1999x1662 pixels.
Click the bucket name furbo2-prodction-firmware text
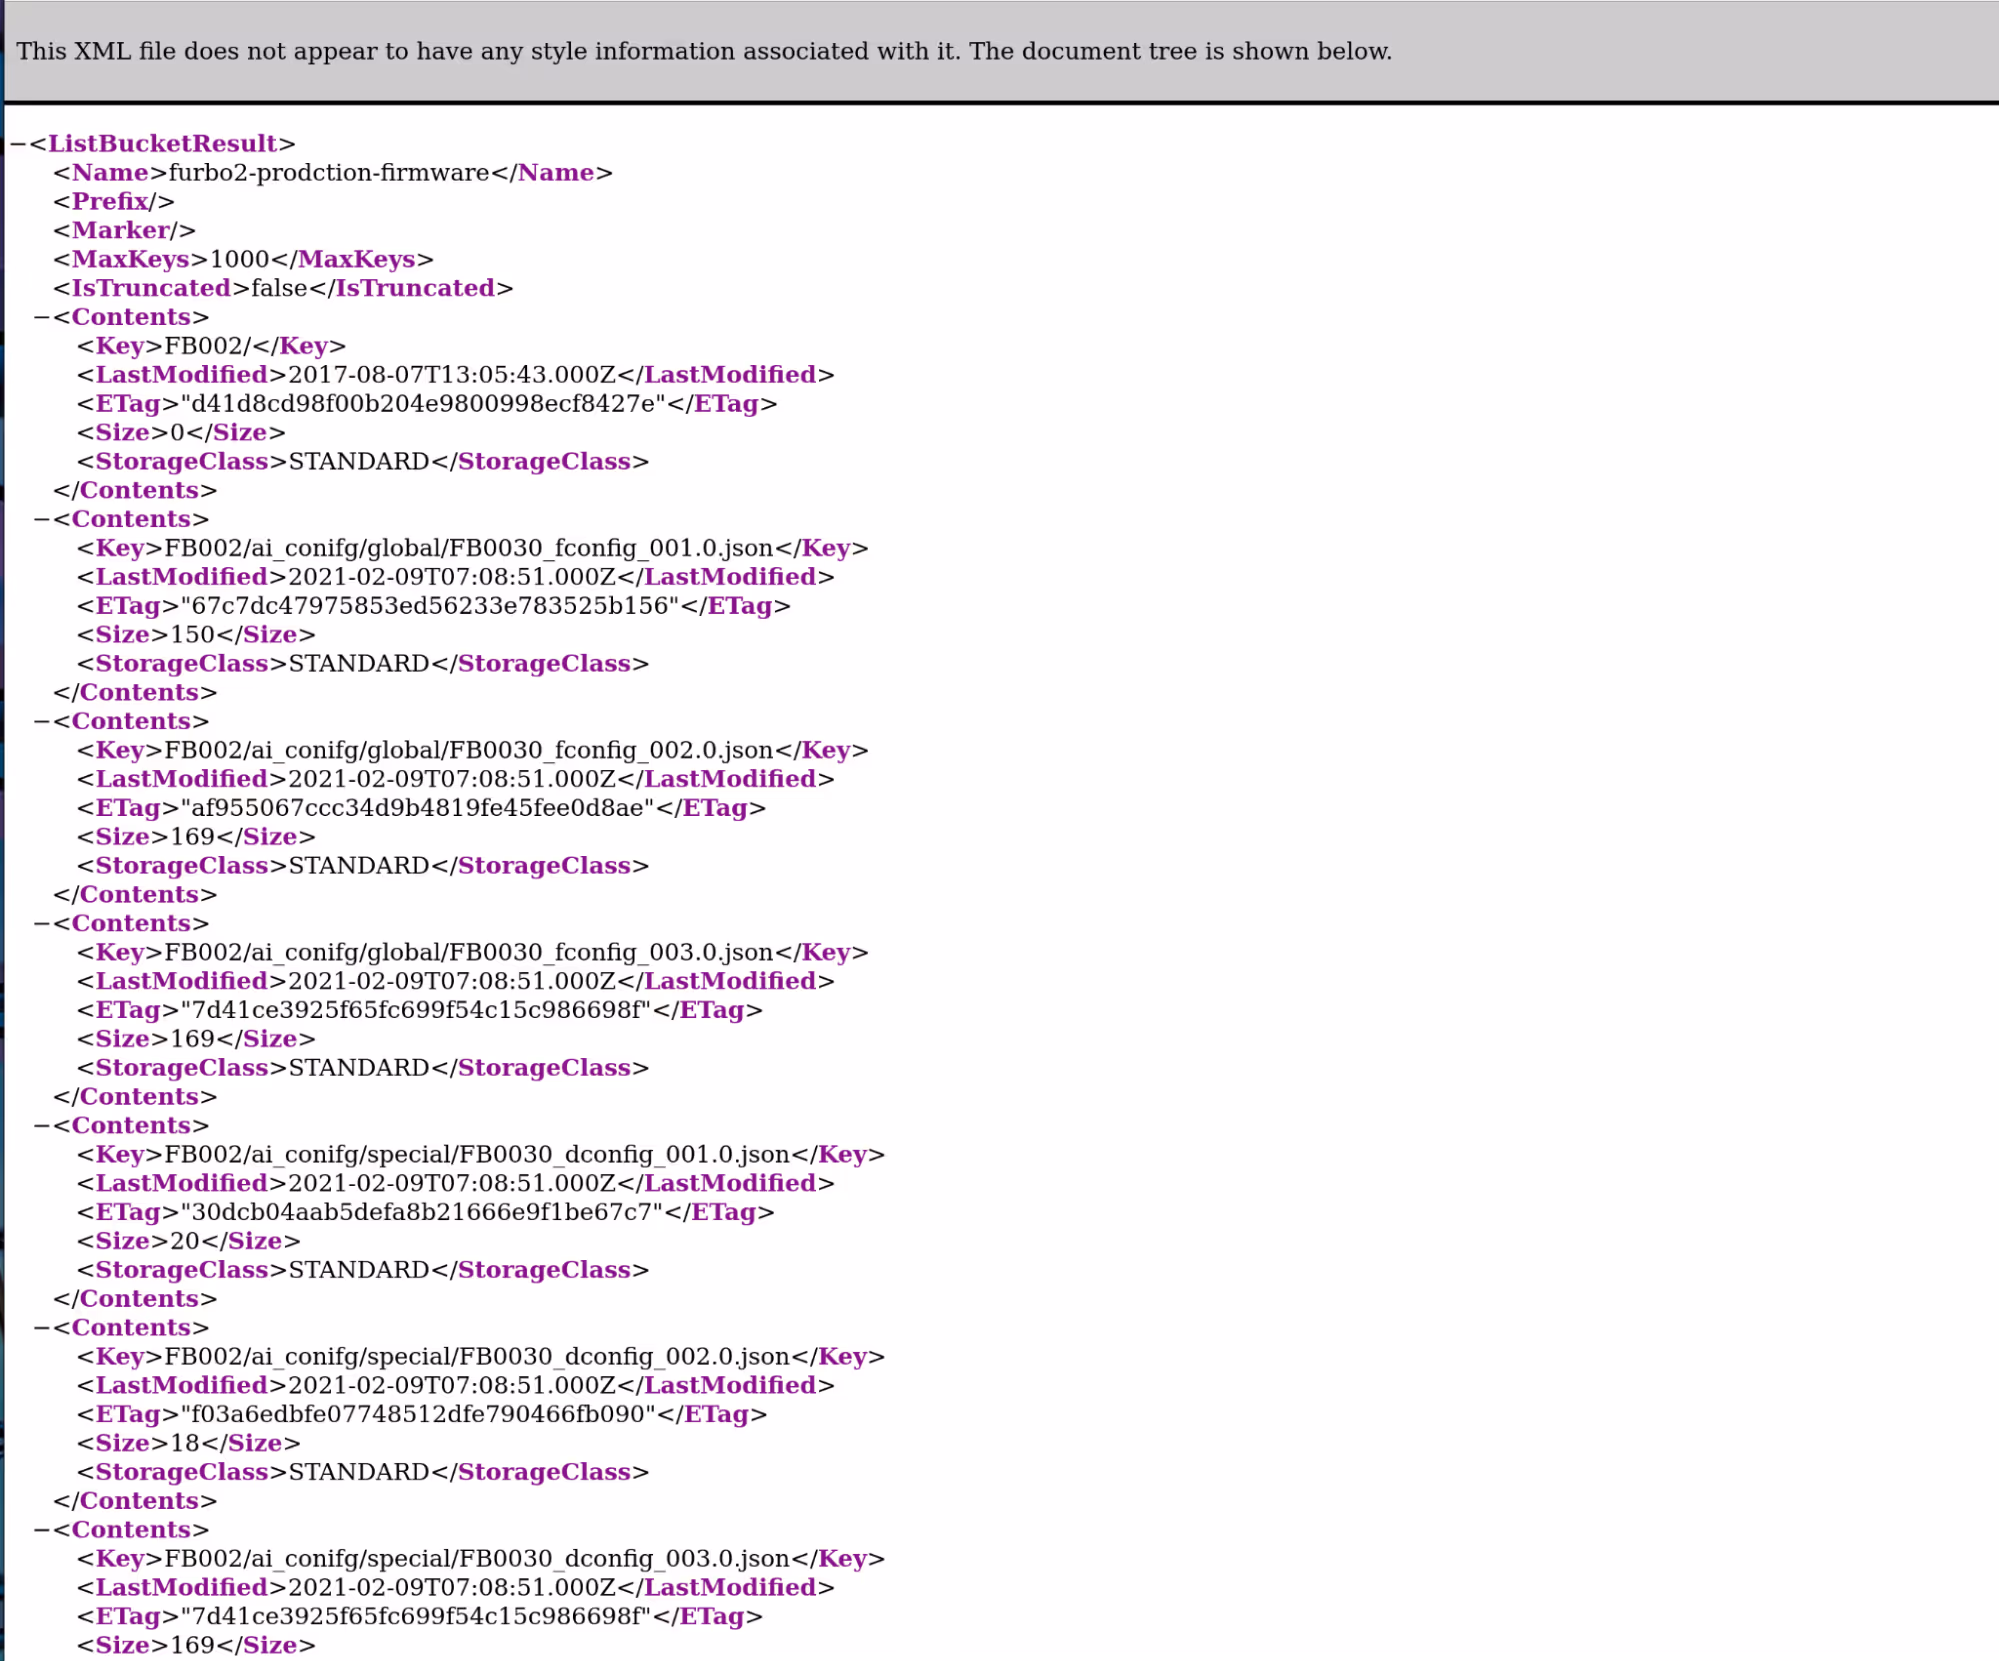point(329,173)
